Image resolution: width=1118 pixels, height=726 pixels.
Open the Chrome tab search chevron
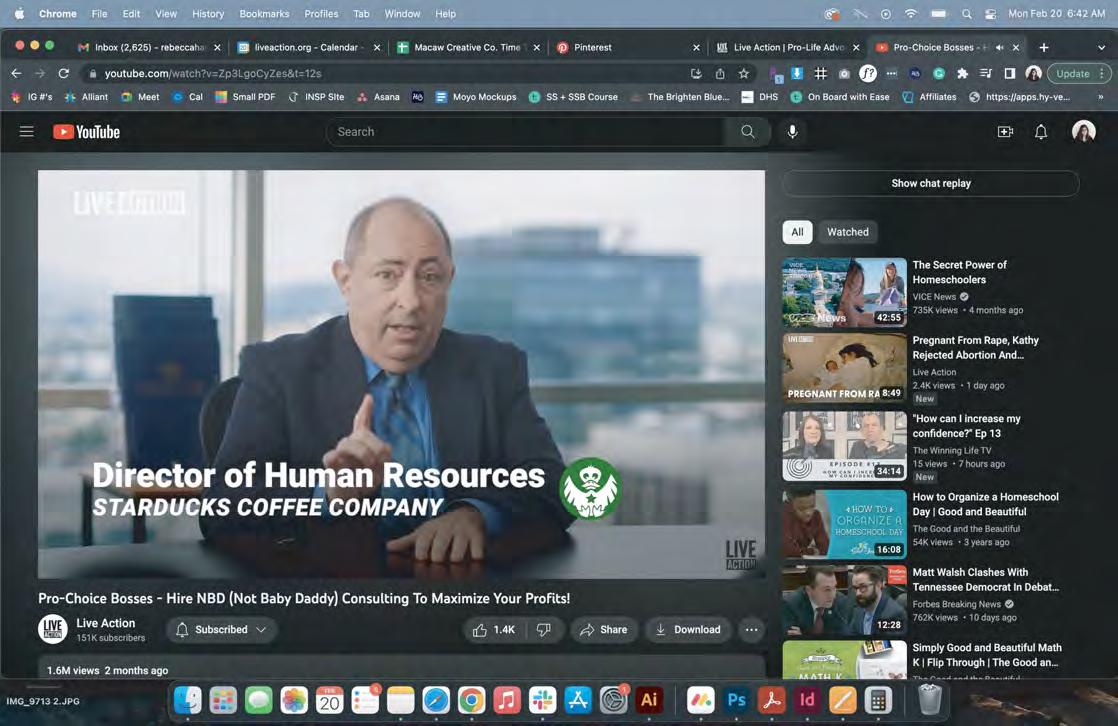(x=1101, y=47)
